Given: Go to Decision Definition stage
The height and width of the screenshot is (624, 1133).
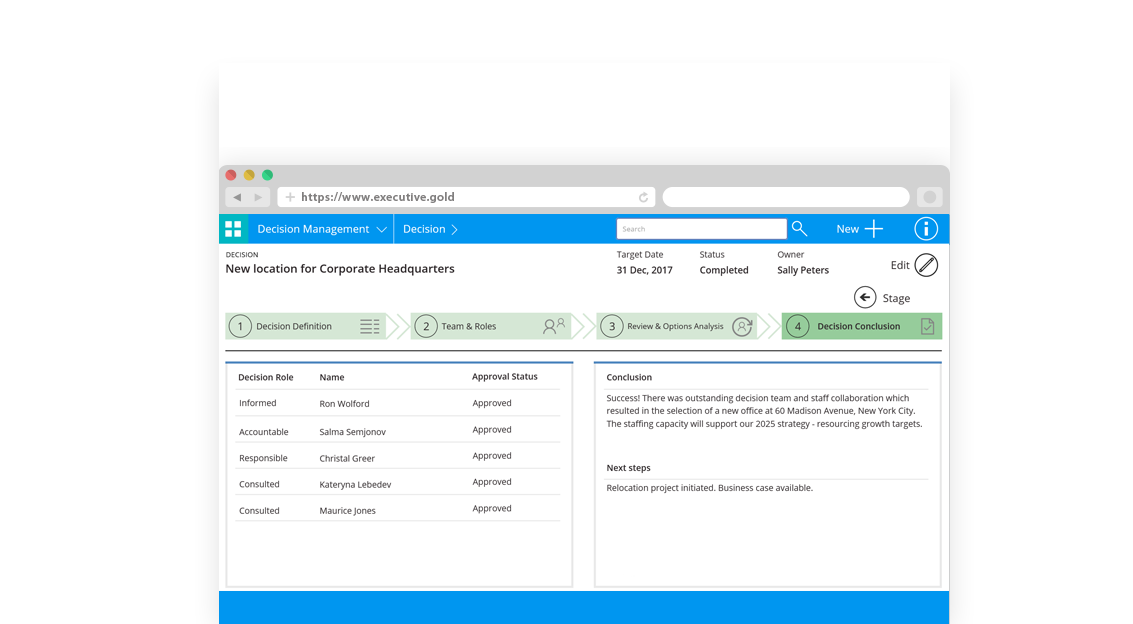Looking at the screenshot, I should tap(305, 326).
